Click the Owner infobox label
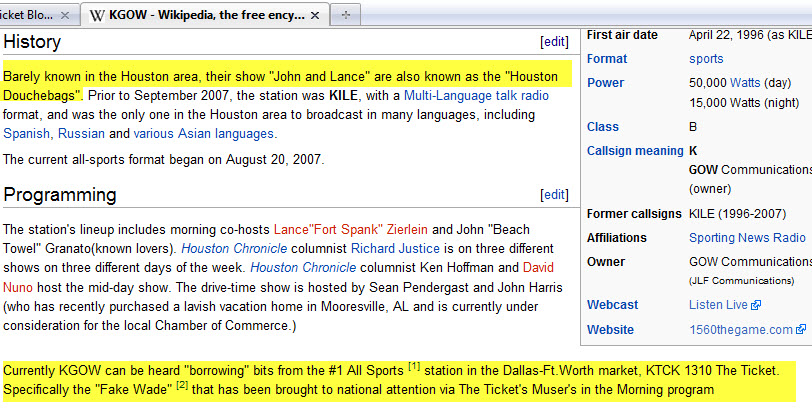 (x=606, y=261)
